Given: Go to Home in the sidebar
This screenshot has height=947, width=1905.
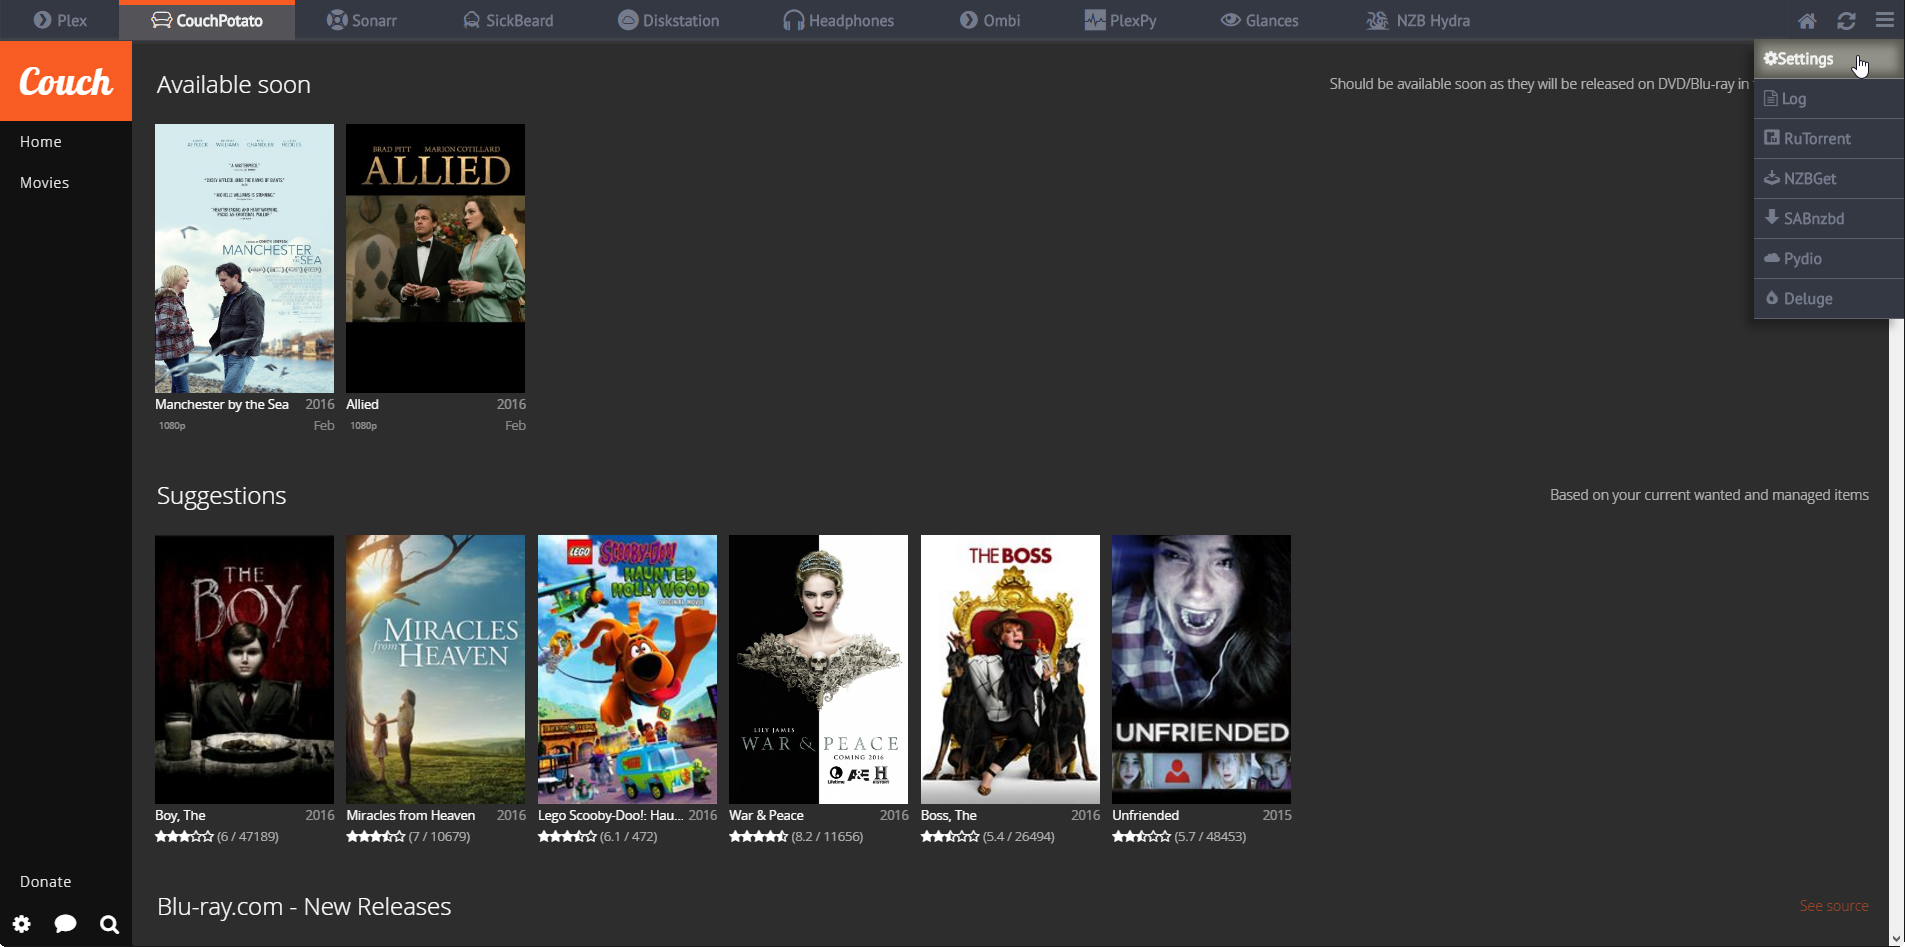Looking at the screenshot, I should point(41,142).
